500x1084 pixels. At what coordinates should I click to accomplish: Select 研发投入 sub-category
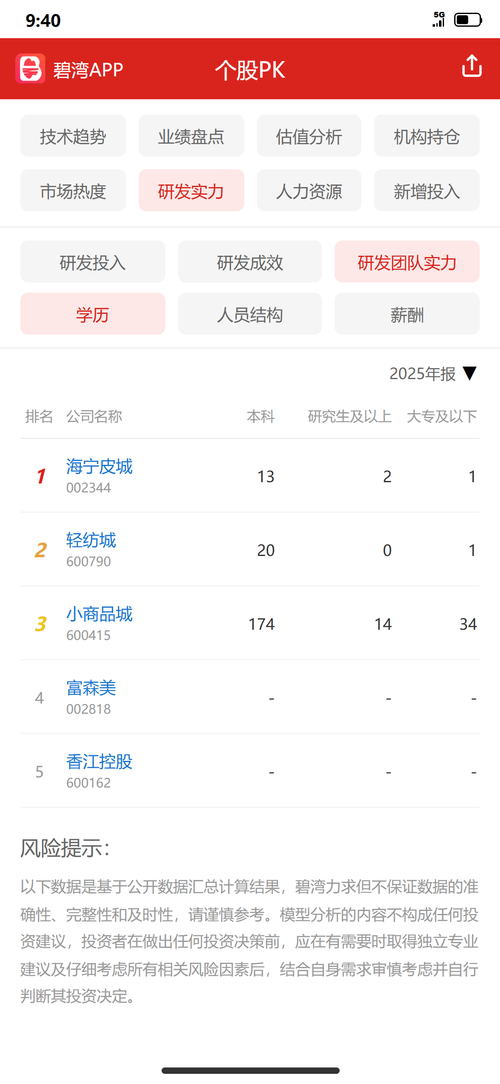pyautogui.click(x=93, y=261)
